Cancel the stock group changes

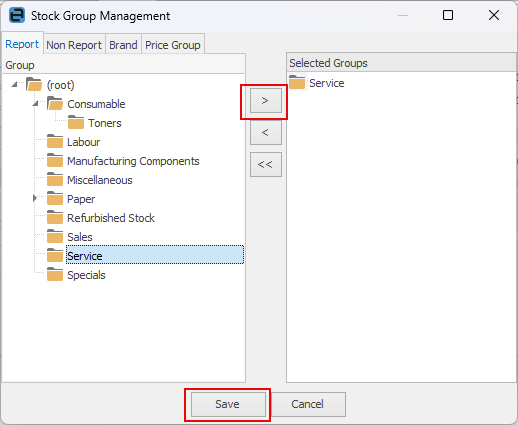[308, 404]
